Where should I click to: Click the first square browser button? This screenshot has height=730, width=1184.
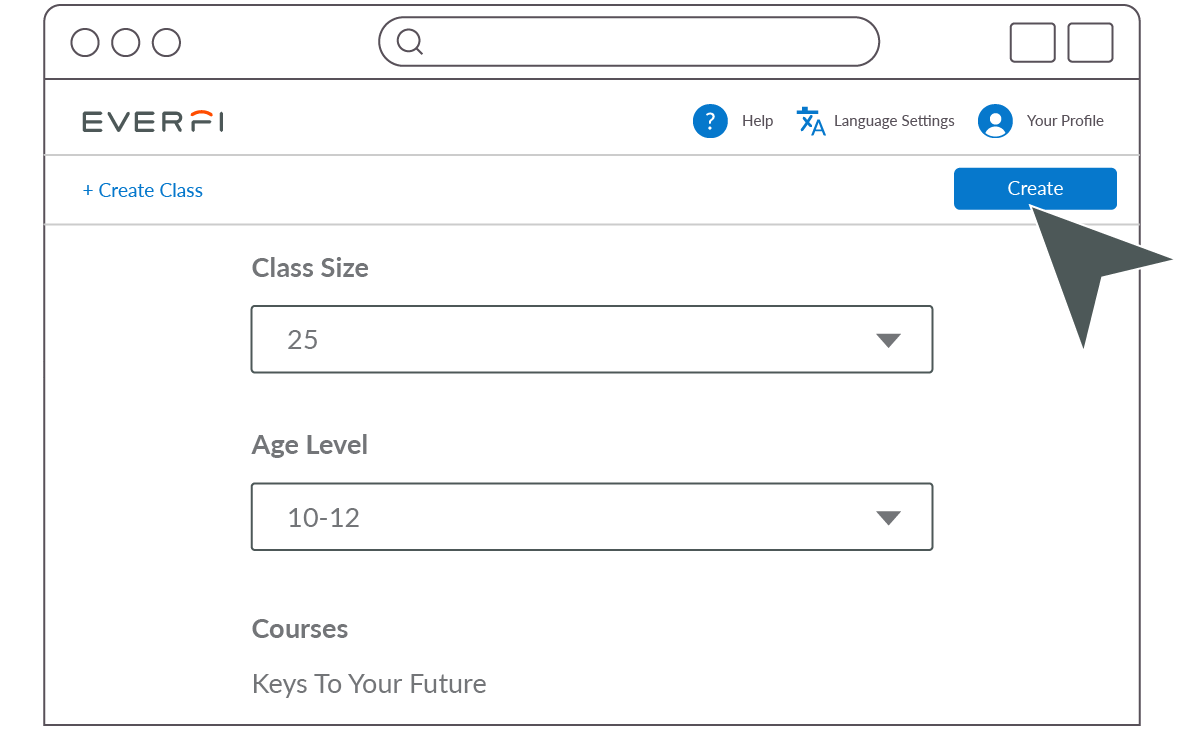point(1032,42)
